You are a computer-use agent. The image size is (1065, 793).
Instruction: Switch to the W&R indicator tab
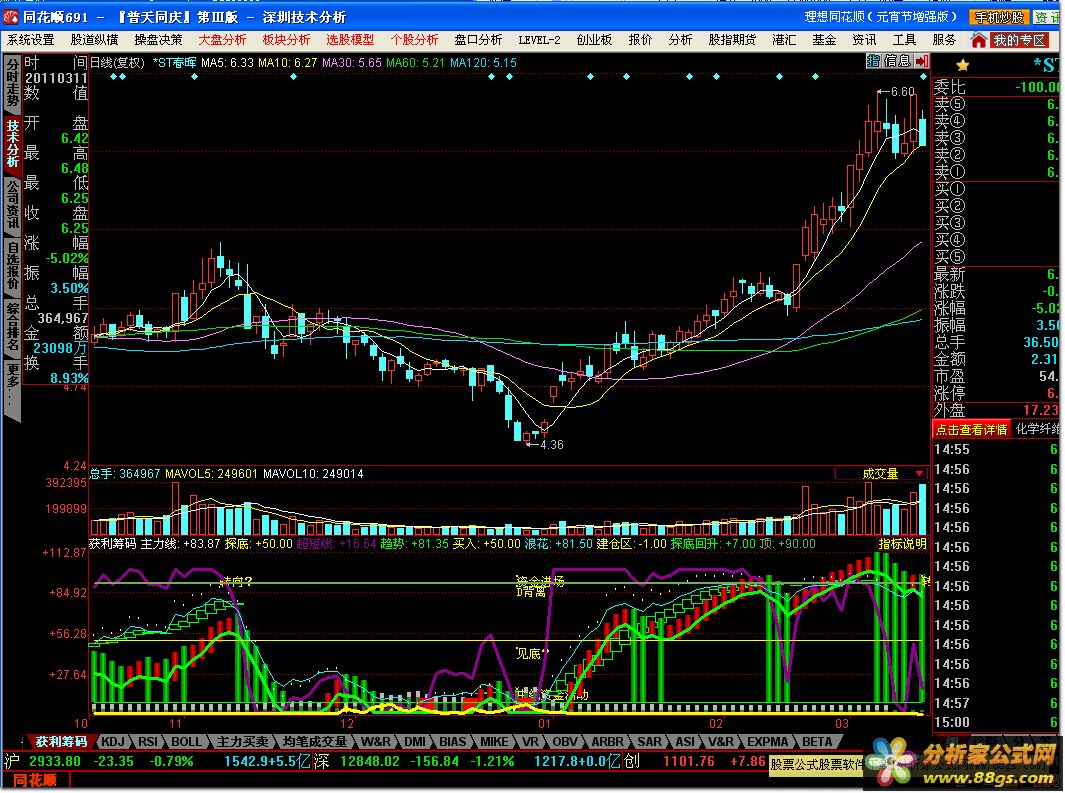376,741
